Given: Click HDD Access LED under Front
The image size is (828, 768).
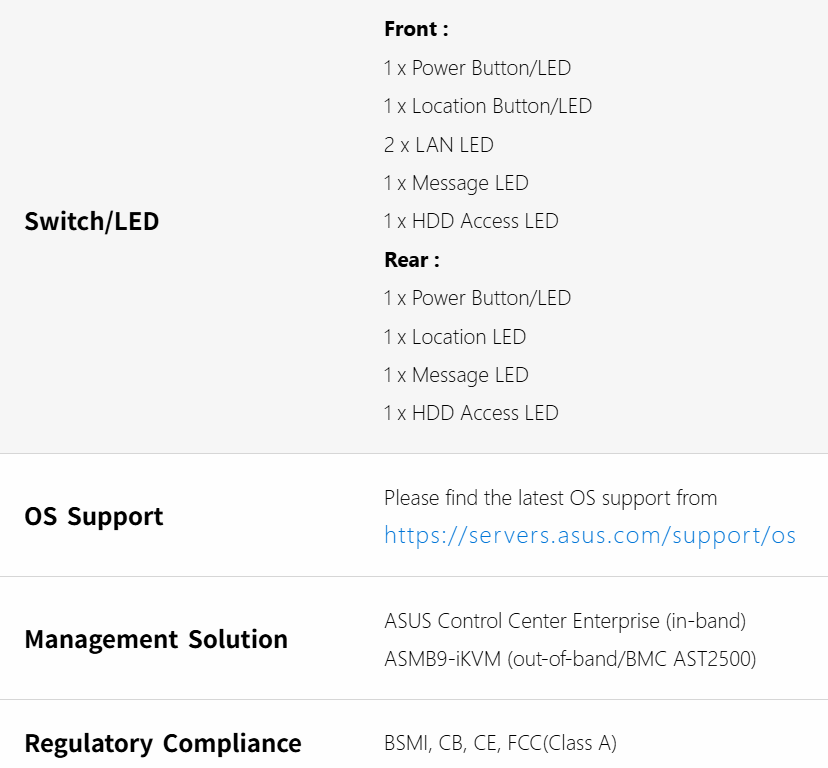Looking at the screenshot, I should [471, 222].
